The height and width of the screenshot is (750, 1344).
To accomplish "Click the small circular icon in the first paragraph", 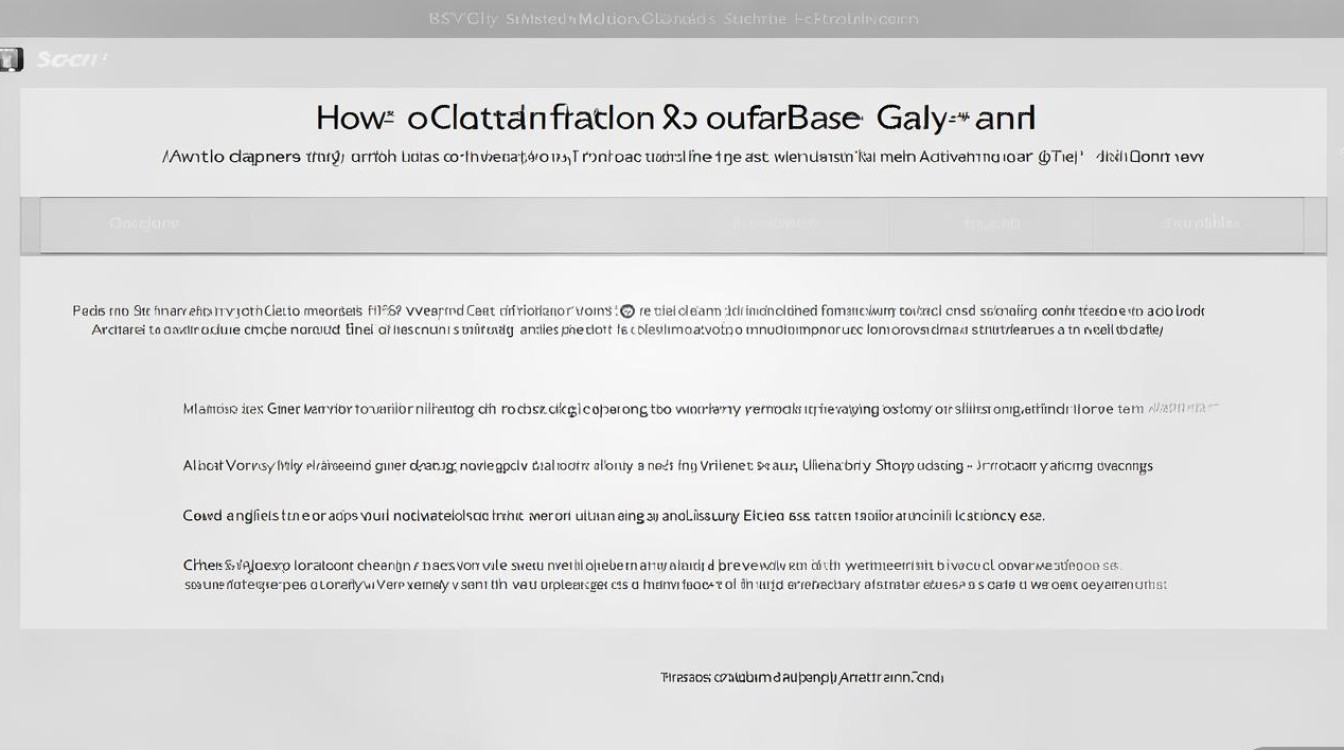I will point(627,311).
